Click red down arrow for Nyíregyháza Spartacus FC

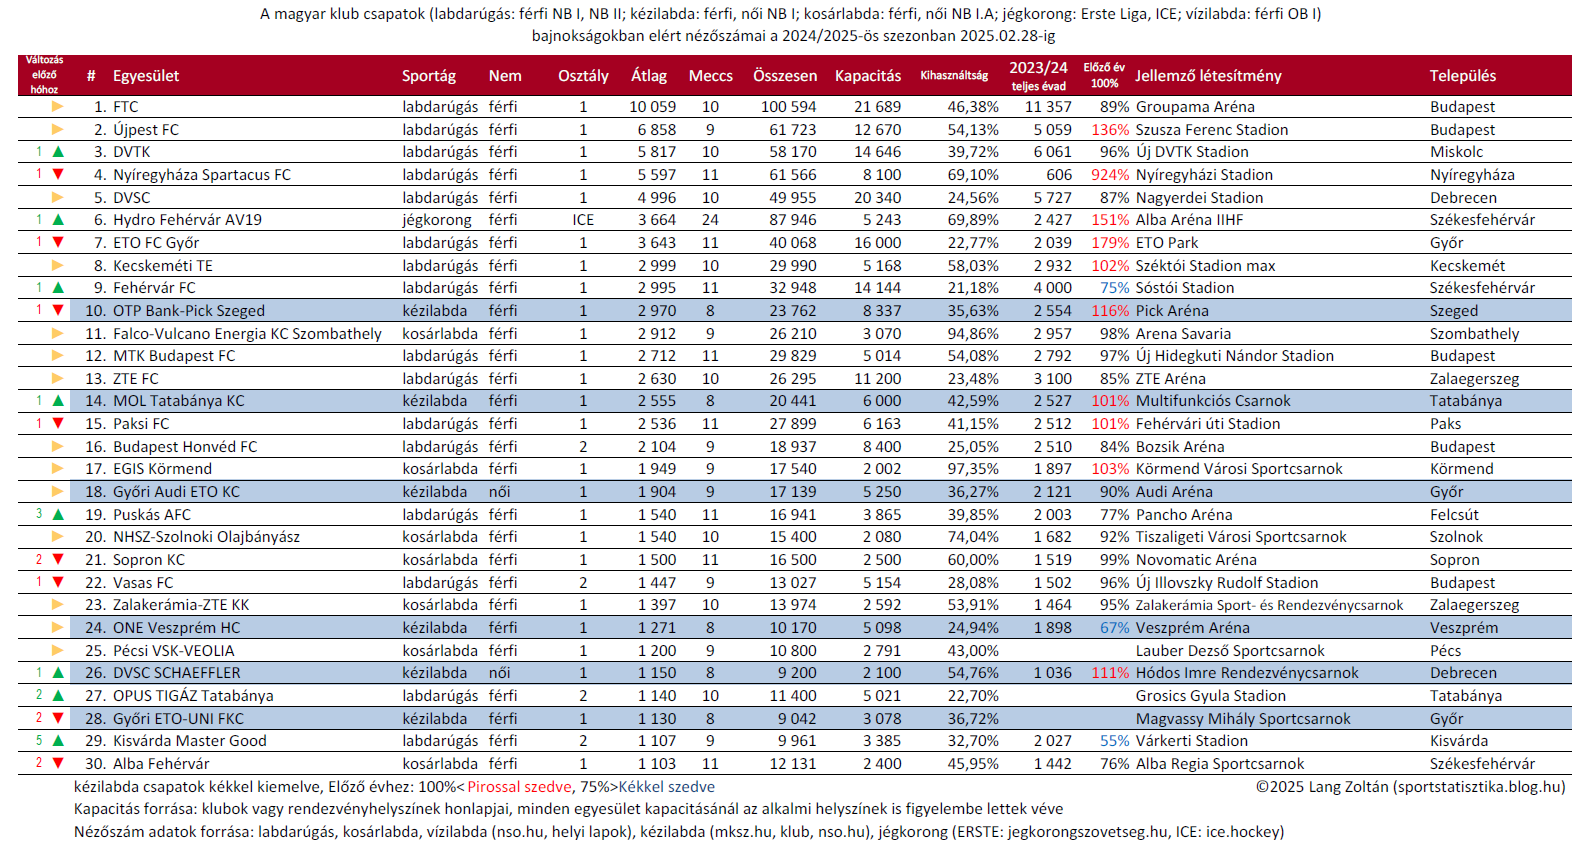(x=58, y=174)
